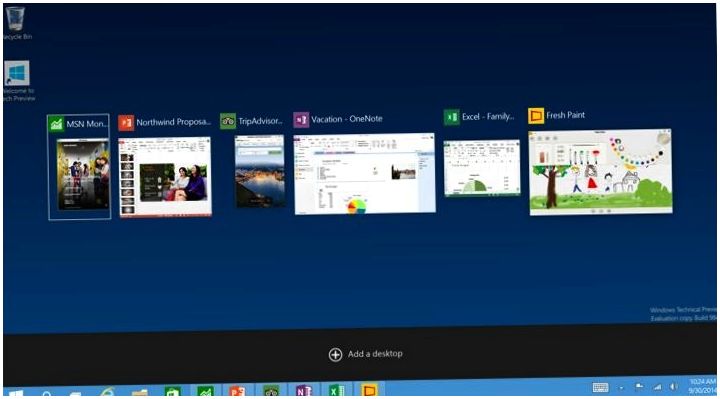Click the 'Add a desktop' label
Viewport: 720px width, 399px height.
coord(375,354)
